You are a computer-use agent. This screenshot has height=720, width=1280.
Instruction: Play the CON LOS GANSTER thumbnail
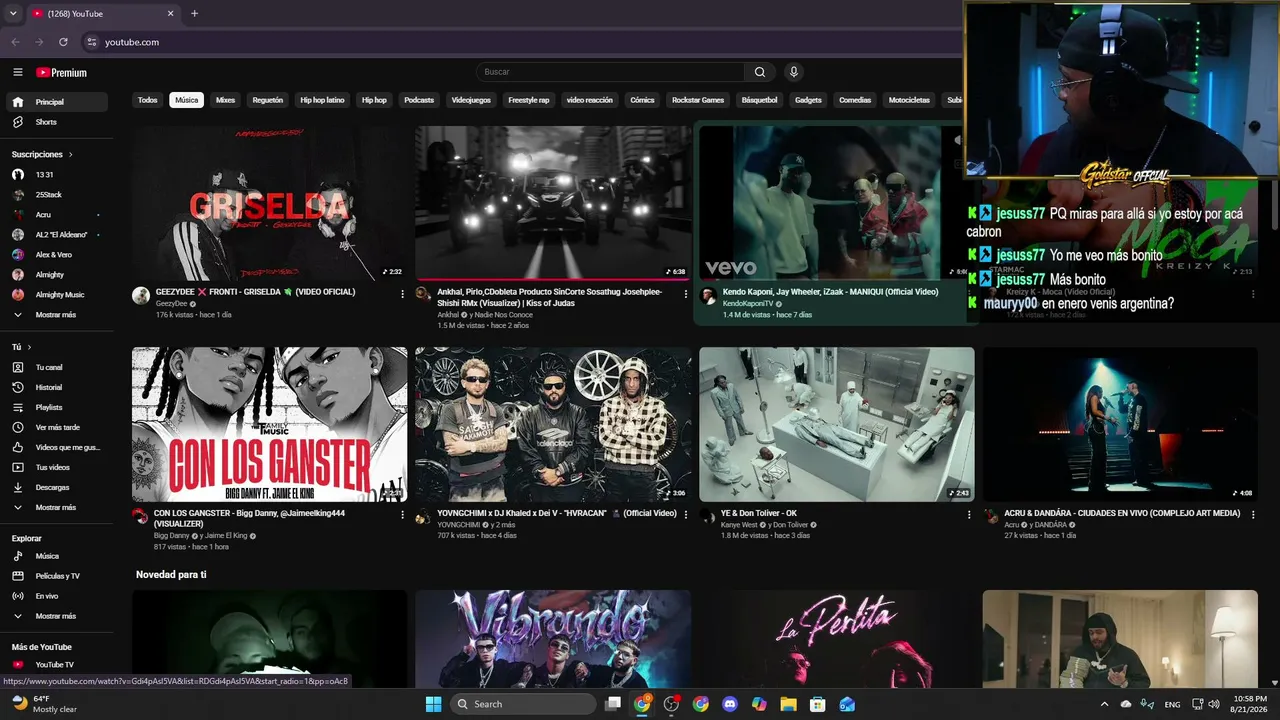pos(270,424)
